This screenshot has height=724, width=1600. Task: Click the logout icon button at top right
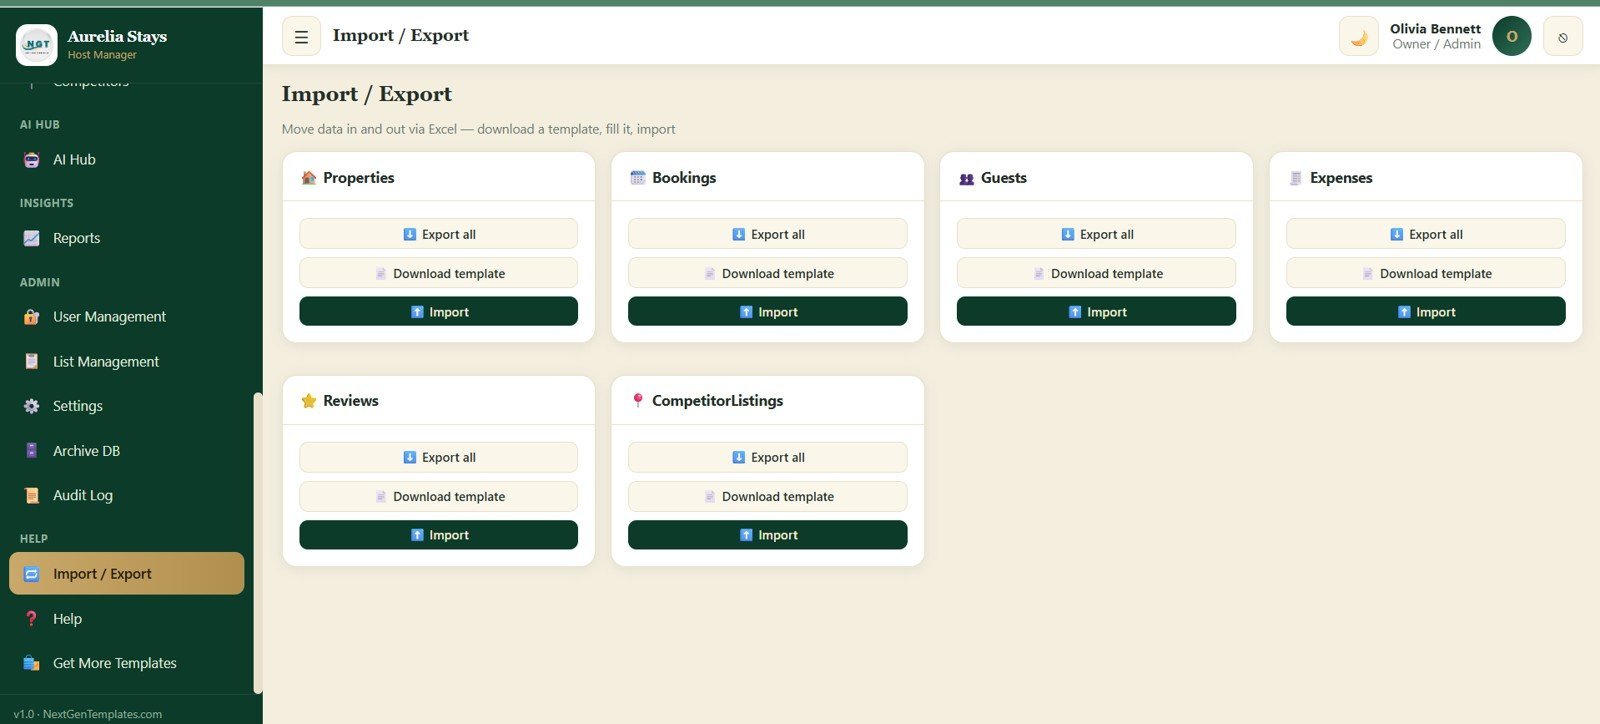(x=1562, y=37)
